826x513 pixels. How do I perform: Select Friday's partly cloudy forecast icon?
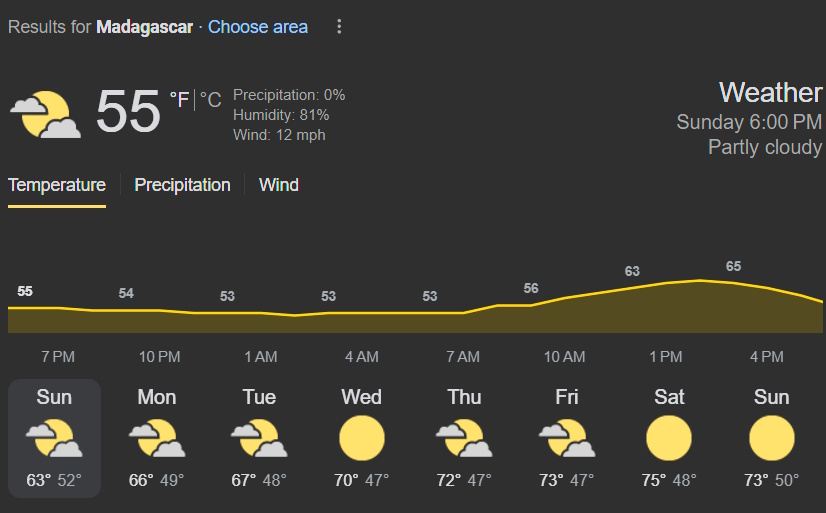pos(567,438)
